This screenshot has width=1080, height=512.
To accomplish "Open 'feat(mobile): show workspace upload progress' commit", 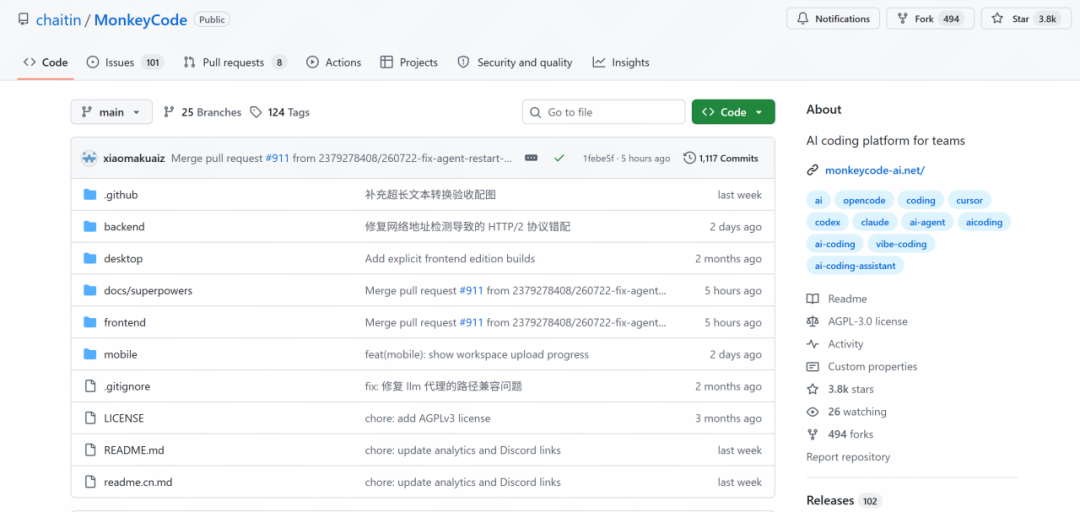I will (477, 354).
